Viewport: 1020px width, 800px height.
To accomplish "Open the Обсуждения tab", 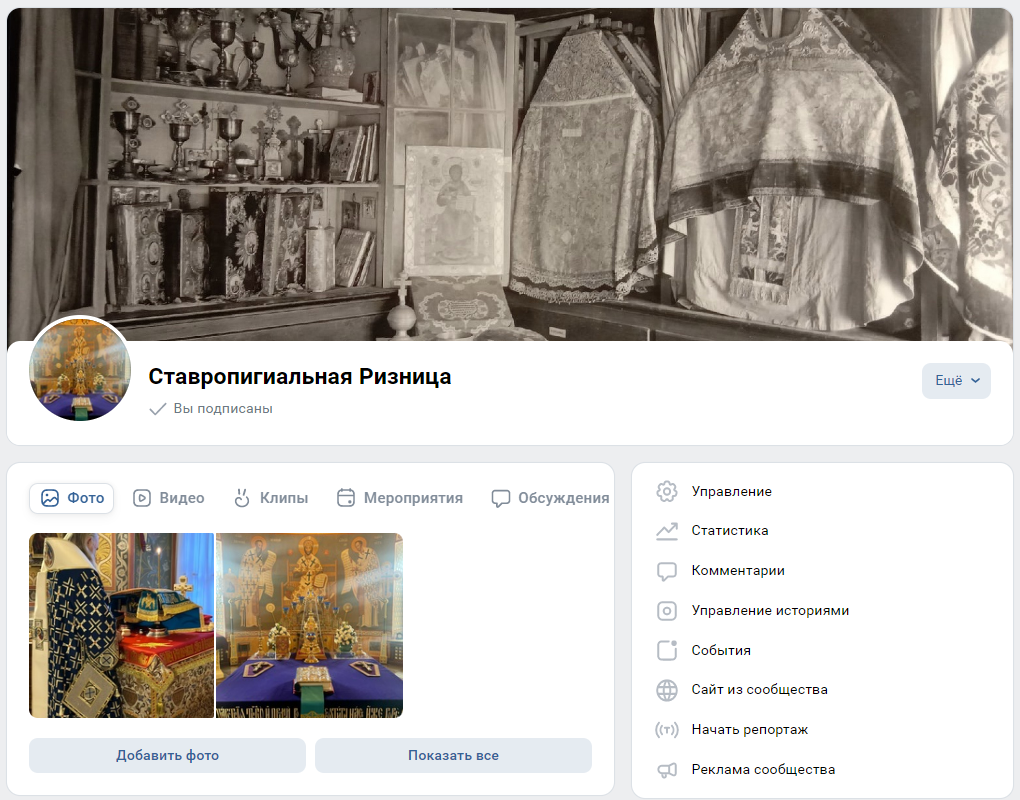I will (550, 498).
